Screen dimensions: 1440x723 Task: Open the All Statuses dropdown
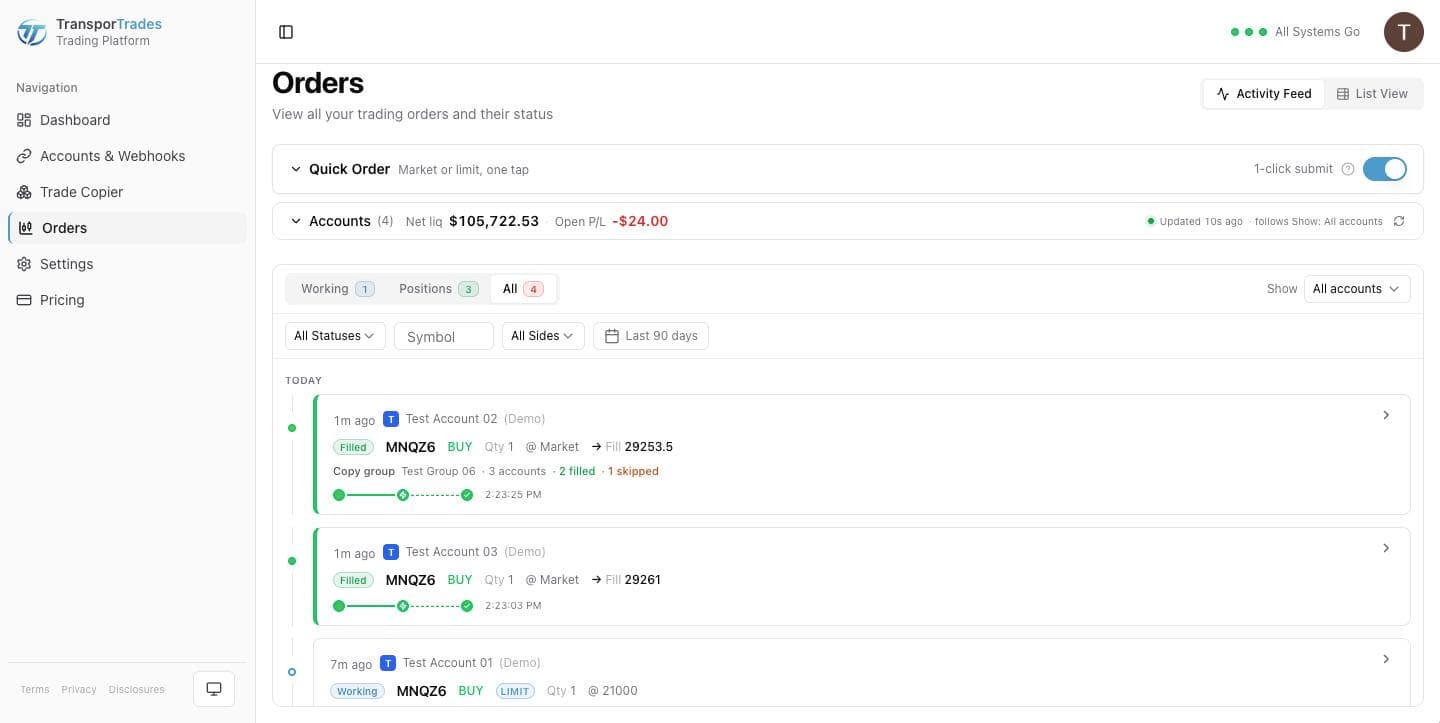pos(335,336)
